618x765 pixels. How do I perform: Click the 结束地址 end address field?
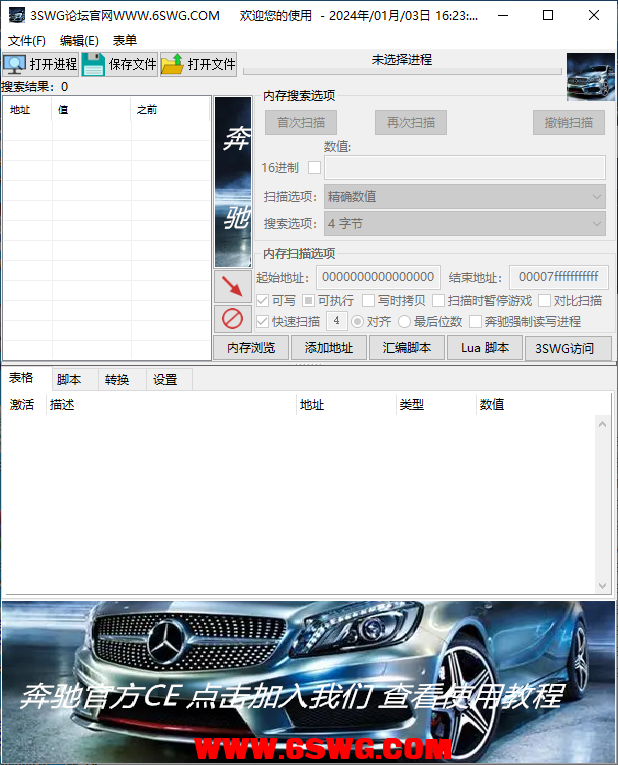(559, 278)
